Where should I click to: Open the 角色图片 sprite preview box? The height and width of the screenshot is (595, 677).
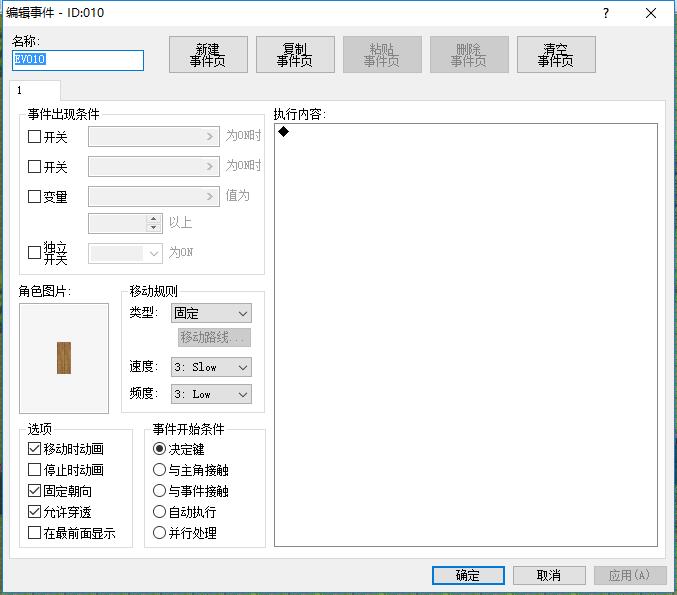[x=64, y=358]
